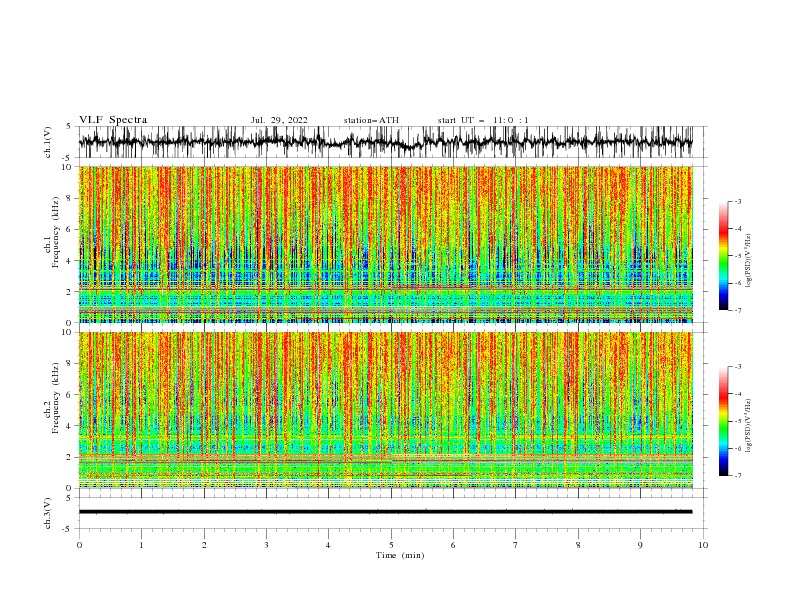Viewport: 792px width, 612px height.
Task: Click time axis tick label "9"
Action: click(640, 545)
